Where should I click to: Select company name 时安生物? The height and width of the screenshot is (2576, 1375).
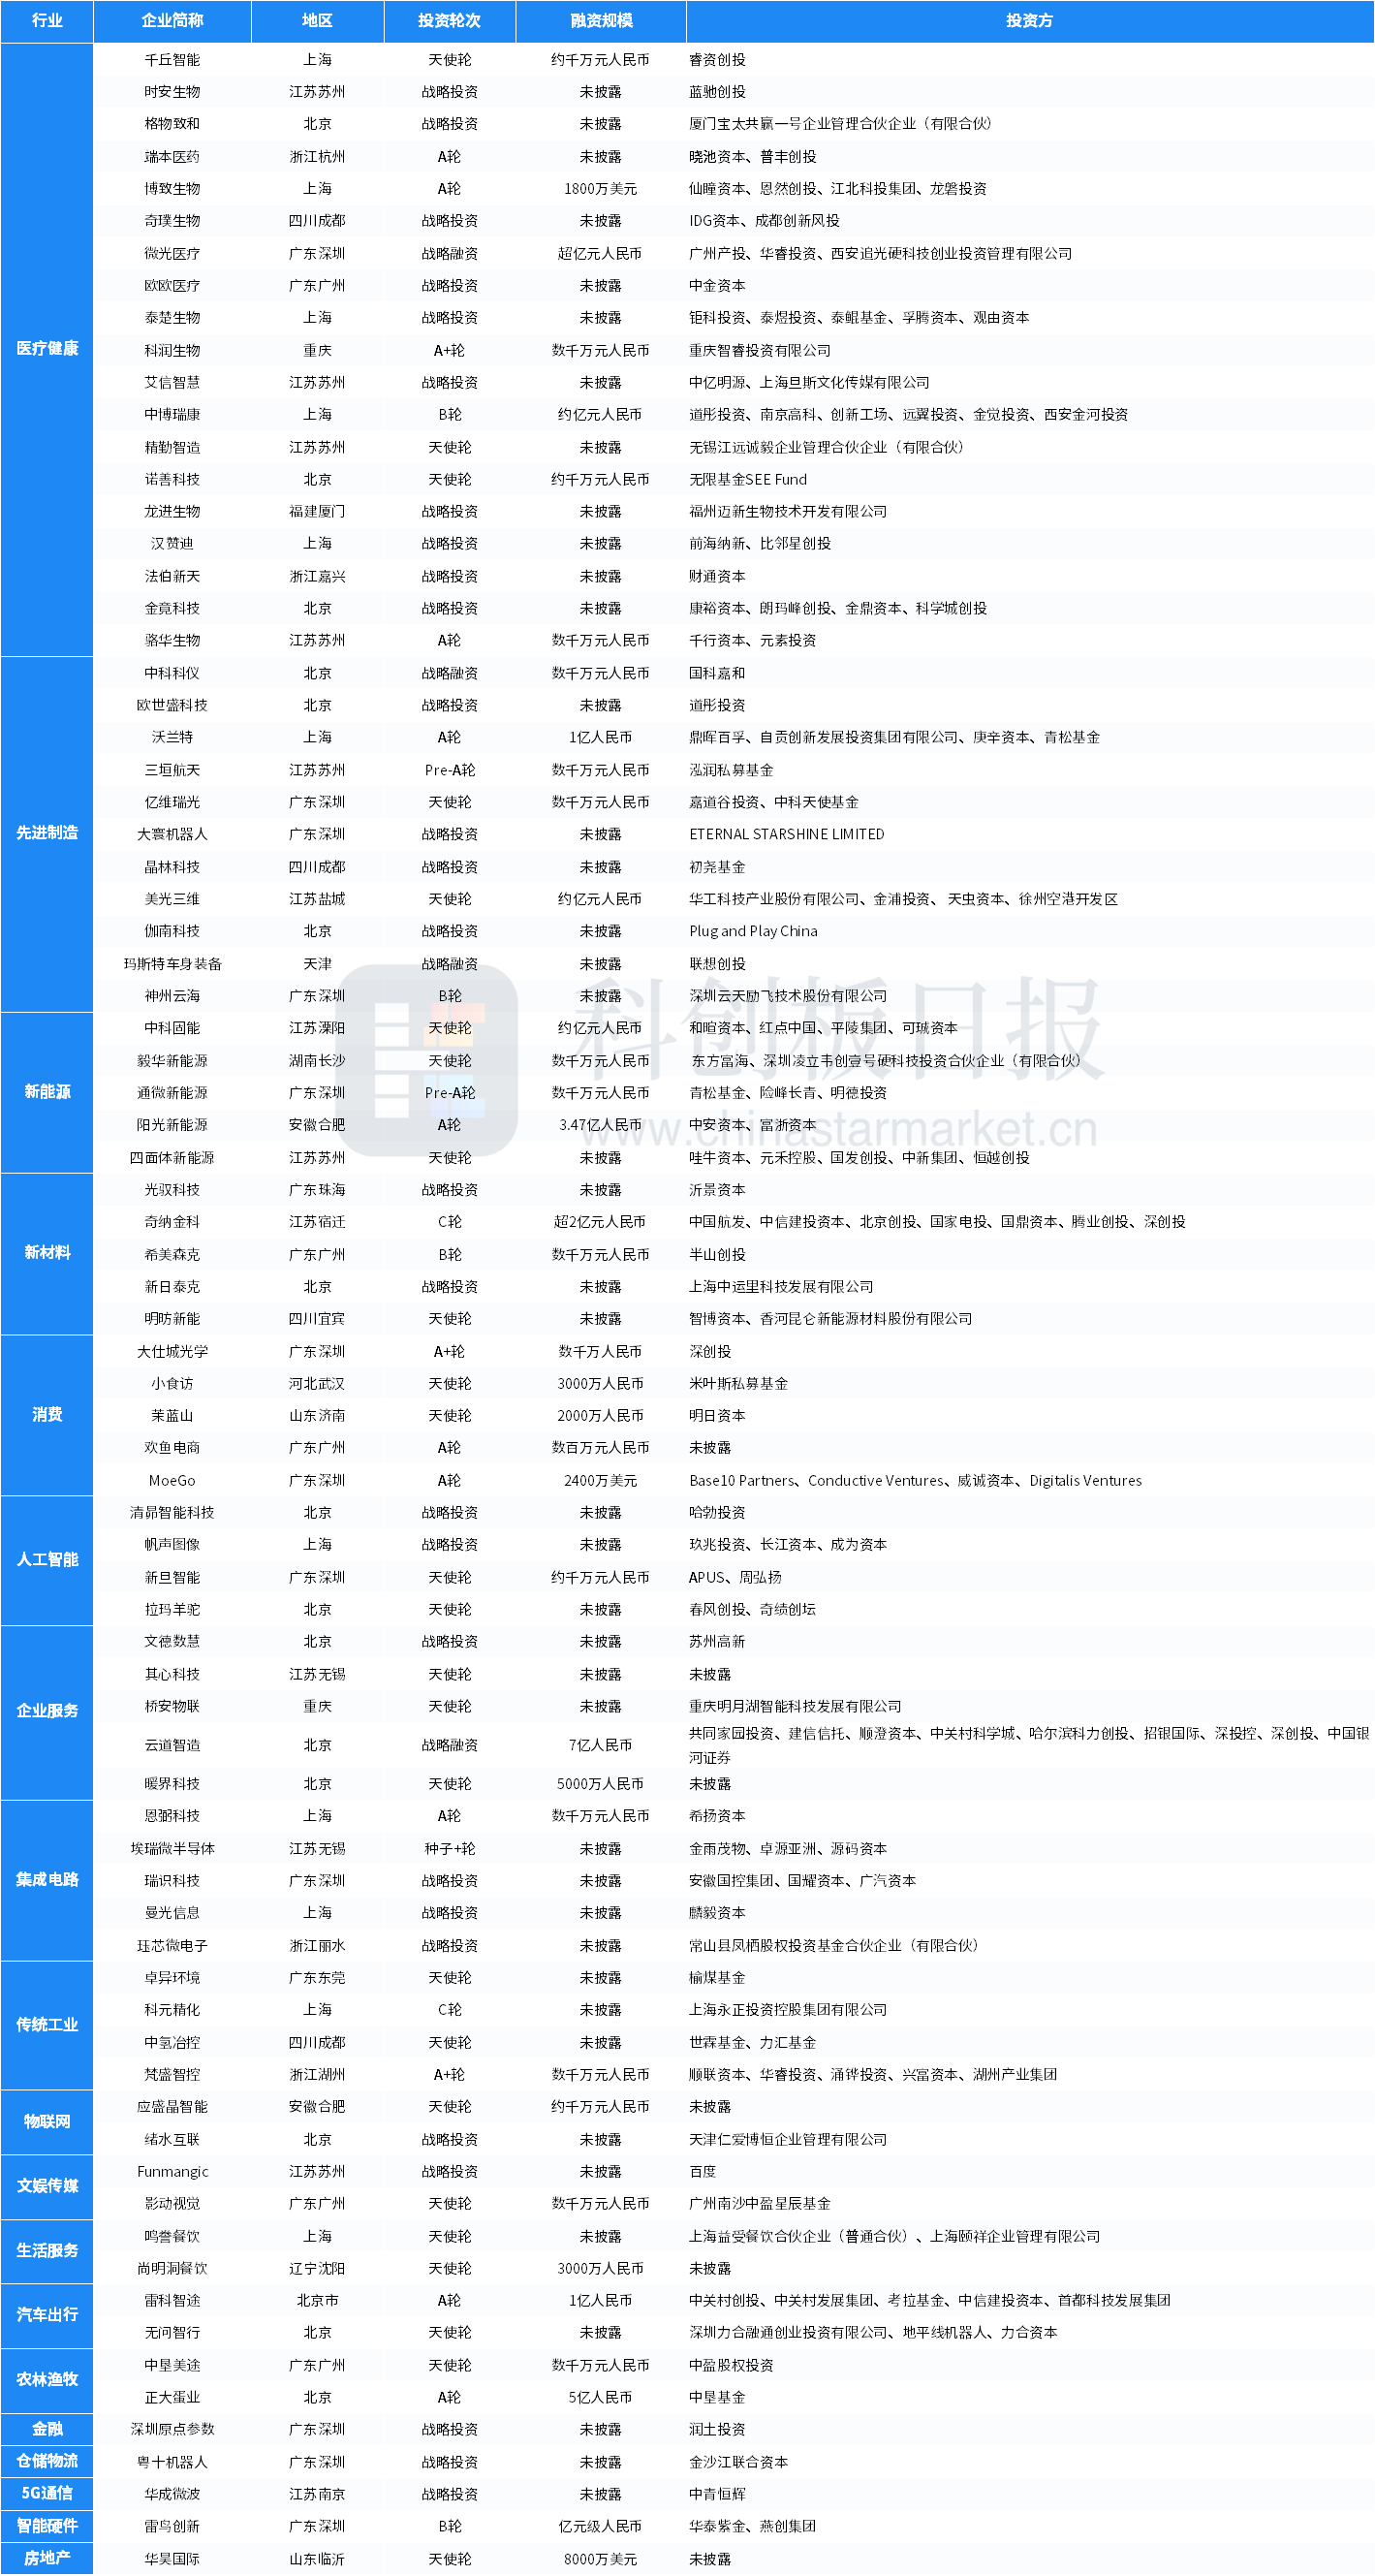(172, 92)
